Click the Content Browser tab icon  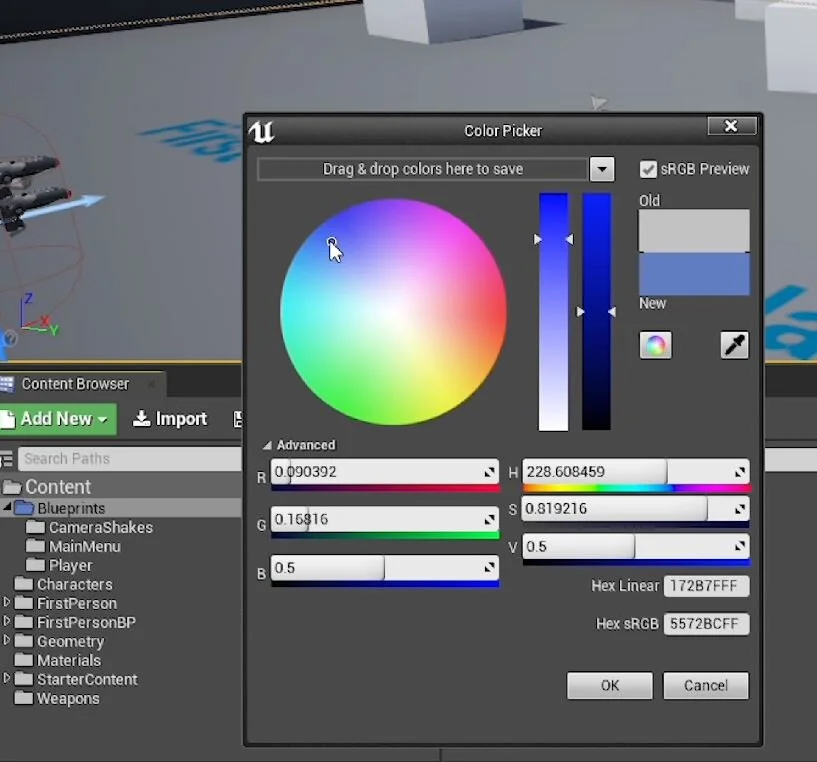tap(10, 383)
